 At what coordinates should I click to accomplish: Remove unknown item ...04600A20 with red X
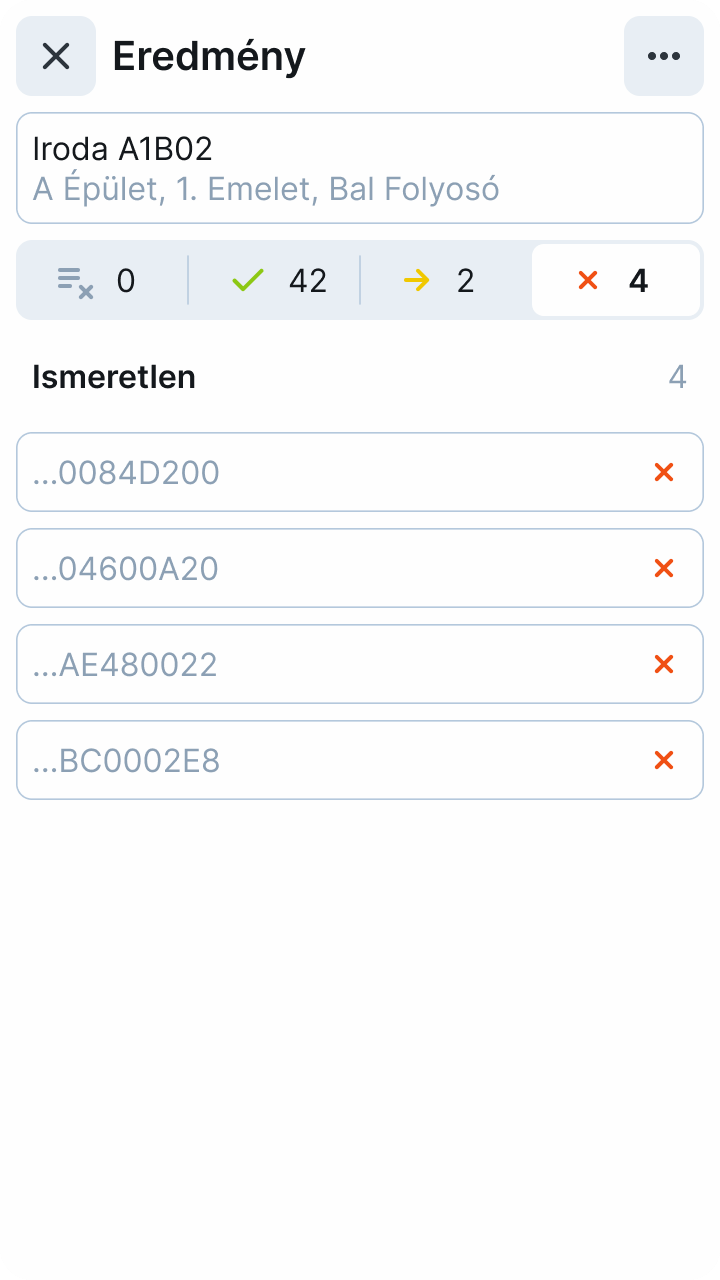(x=663, y=568)
